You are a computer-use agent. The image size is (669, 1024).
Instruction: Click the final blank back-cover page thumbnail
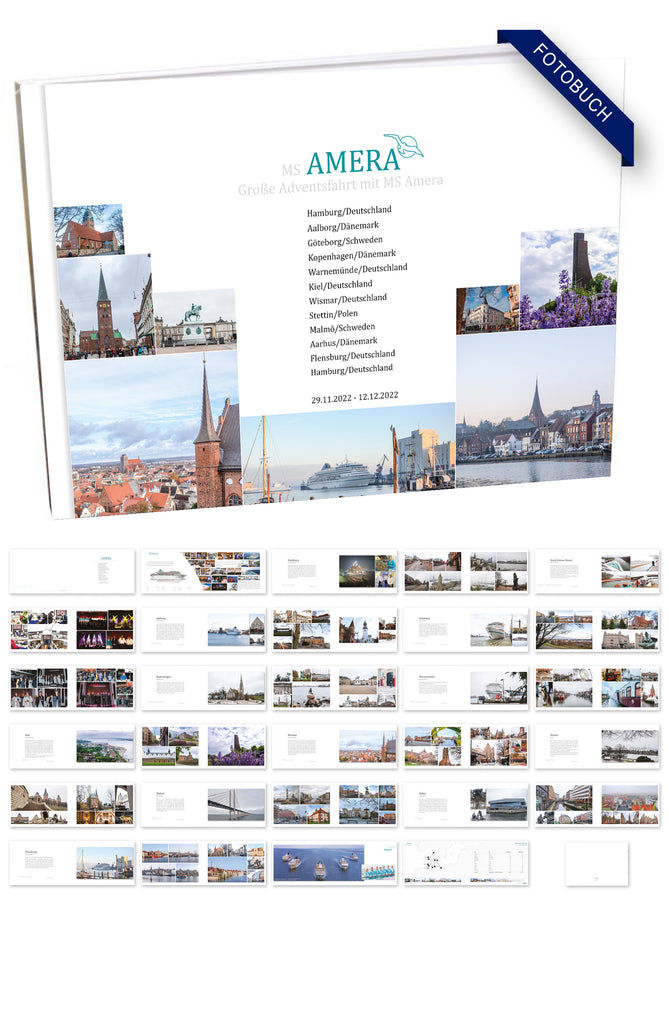coord(596,864)
